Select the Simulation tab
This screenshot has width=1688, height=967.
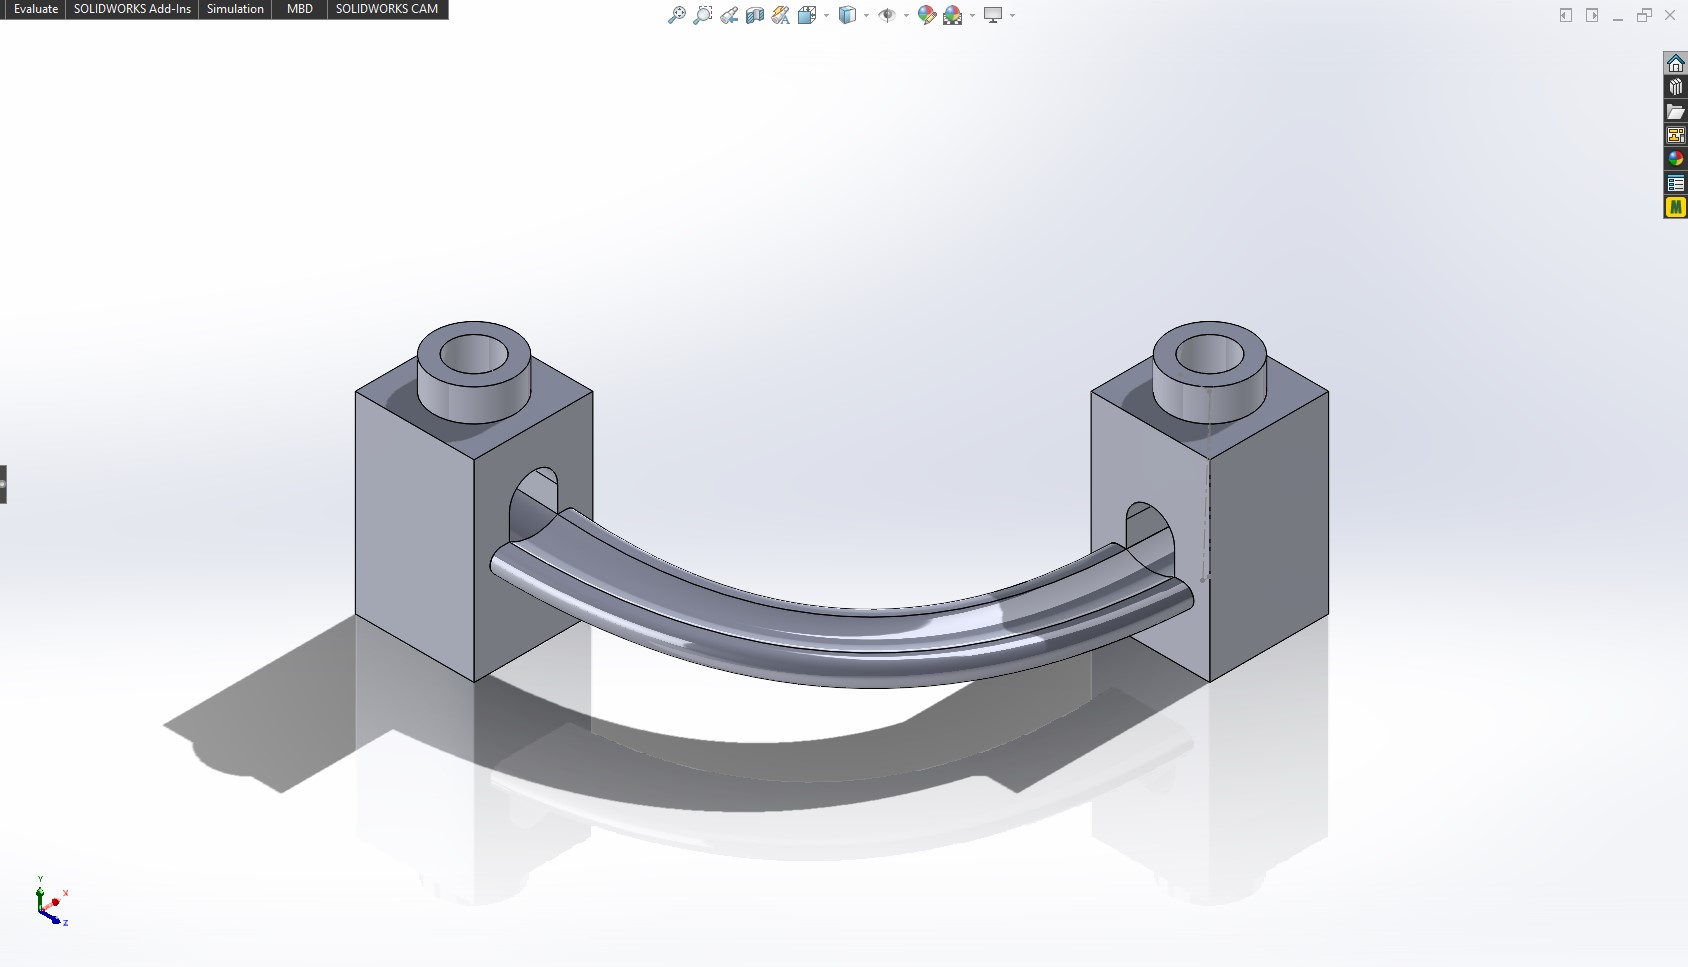click(235, 9)
